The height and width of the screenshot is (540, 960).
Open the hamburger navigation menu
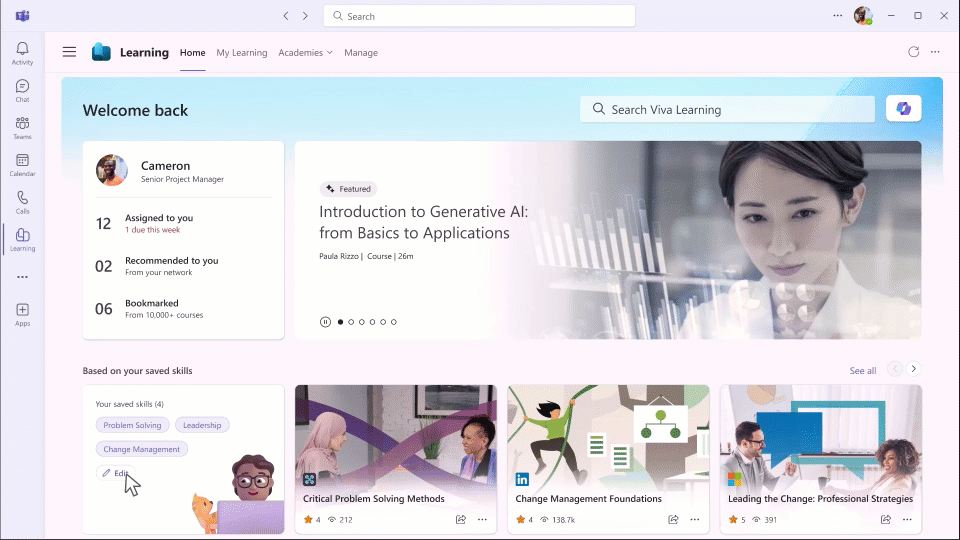(x=69, y=52)
